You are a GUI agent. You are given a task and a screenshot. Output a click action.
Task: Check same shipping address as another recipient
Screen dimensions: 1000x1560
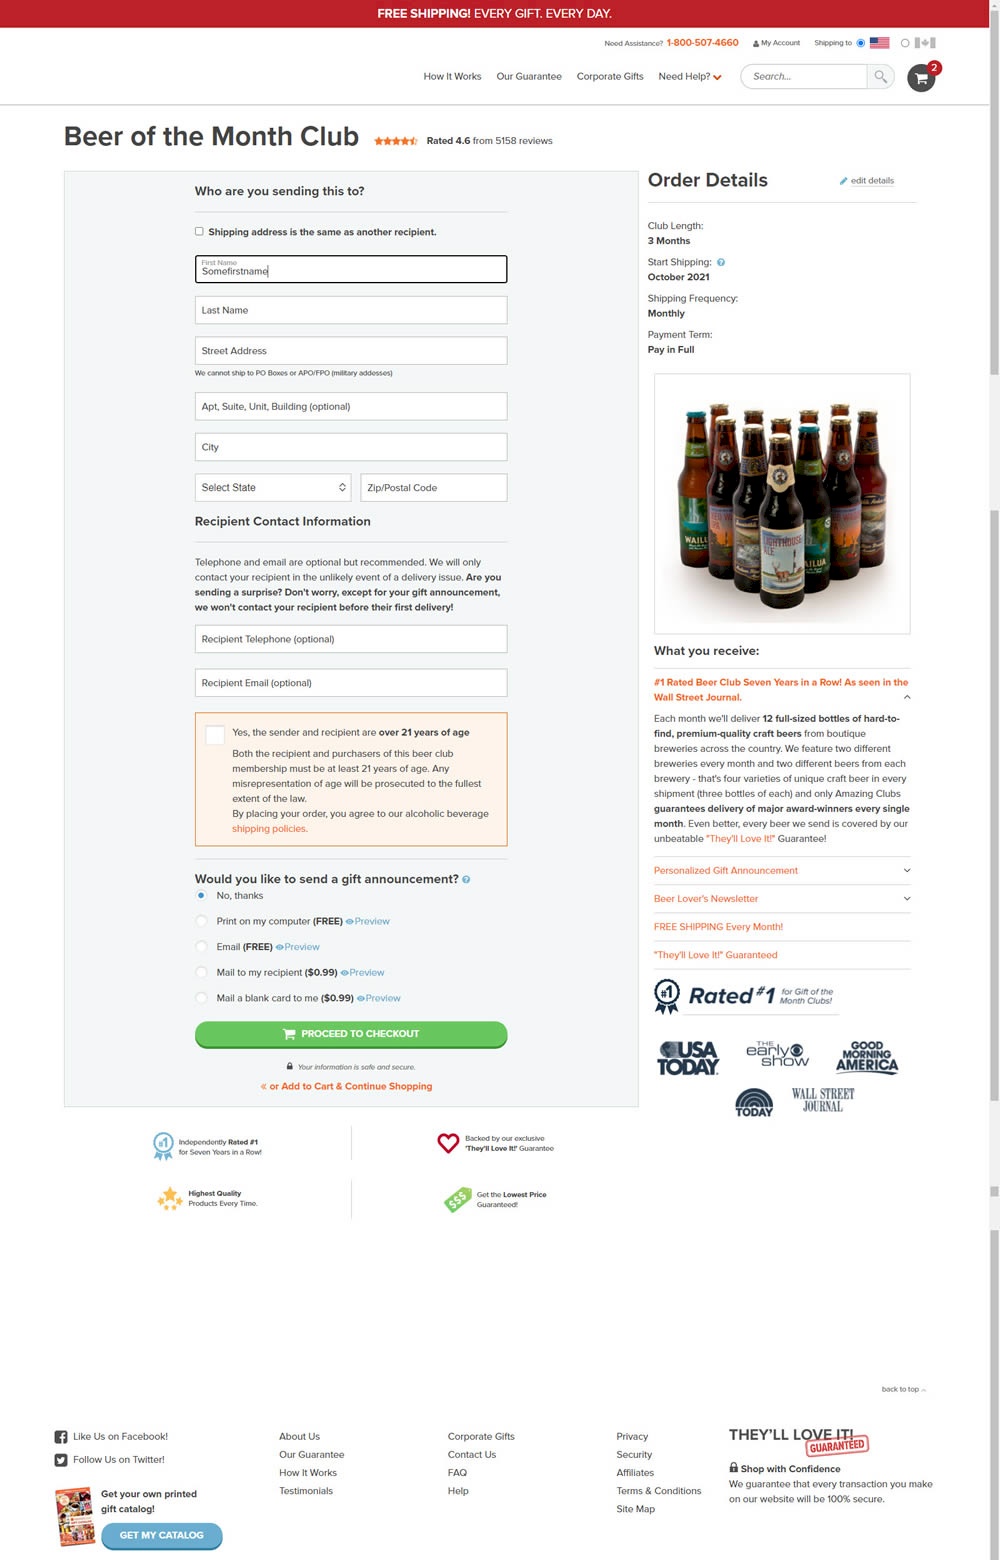click(199, 231)
